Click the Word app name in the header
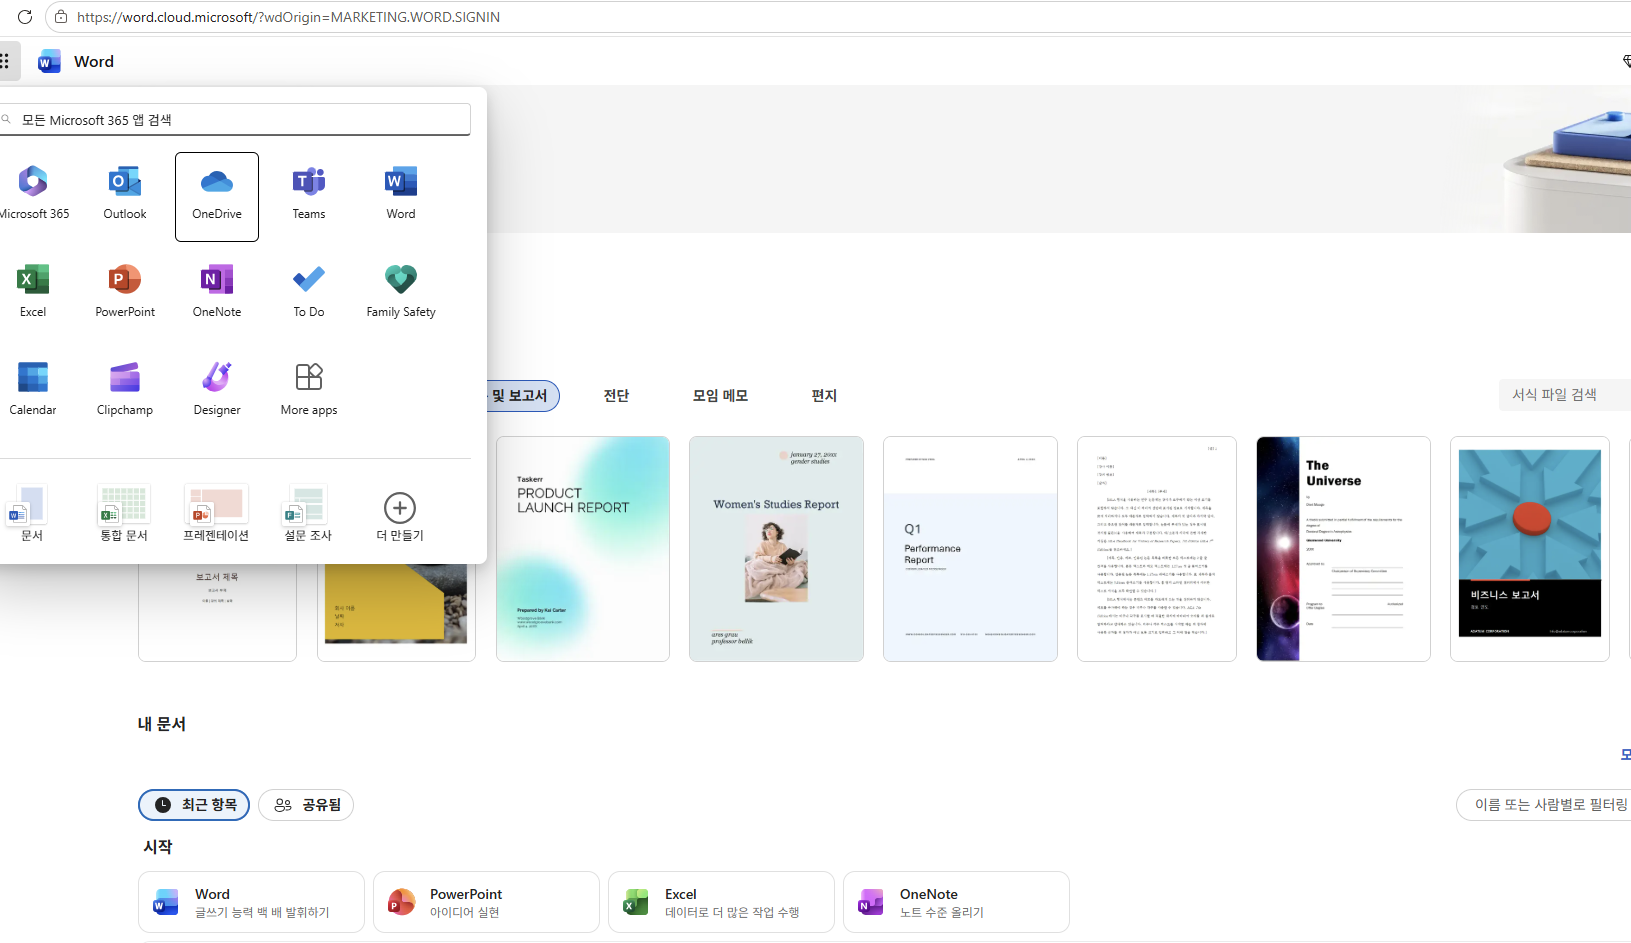The height and width of the screenshot is (943, 1631). coord(94,62)
